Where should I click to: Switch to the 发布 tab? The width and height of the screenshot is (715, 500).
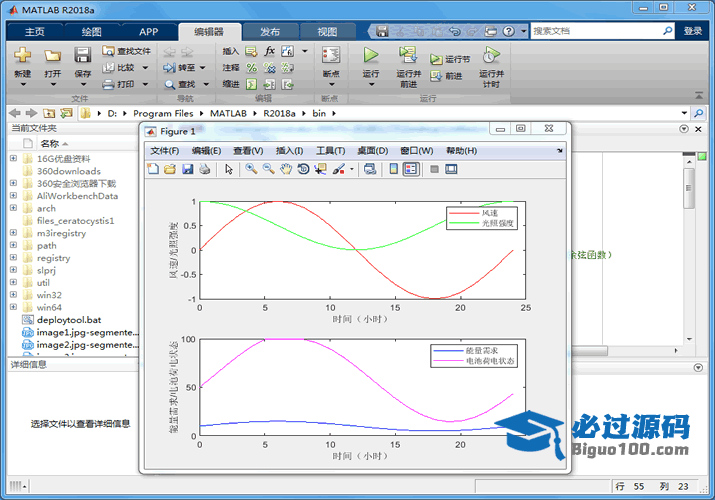click(270, 31)
